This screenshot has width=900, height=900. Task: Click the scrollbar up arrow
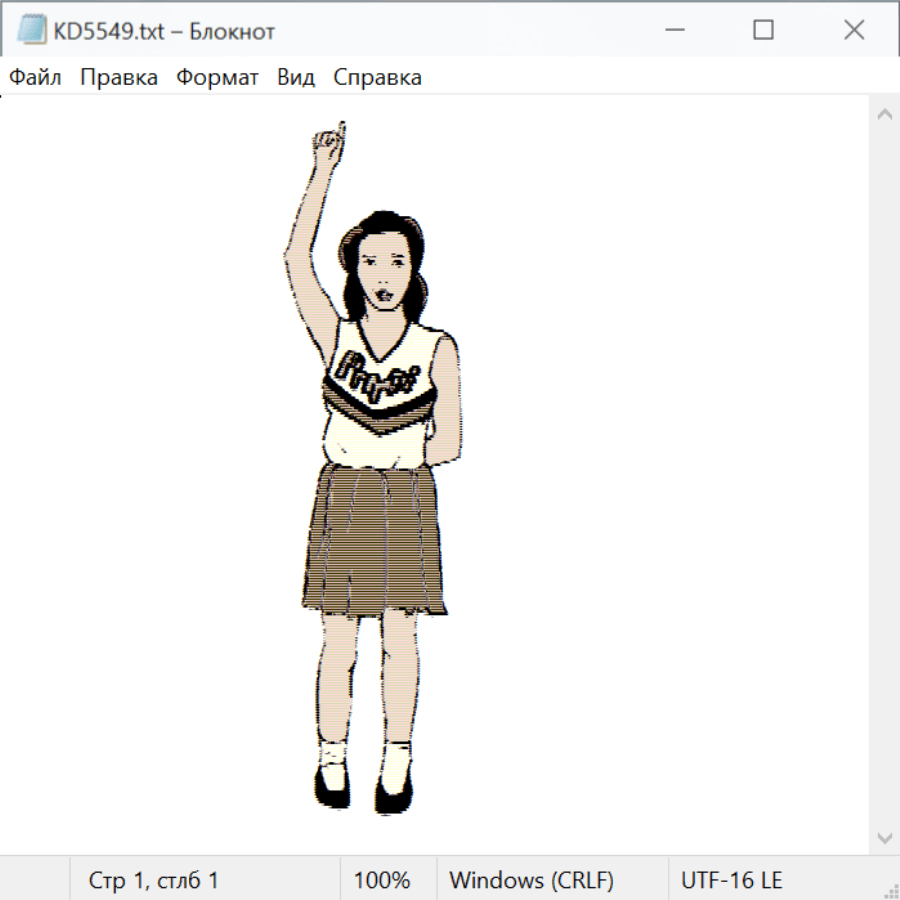tap(884, 114)
